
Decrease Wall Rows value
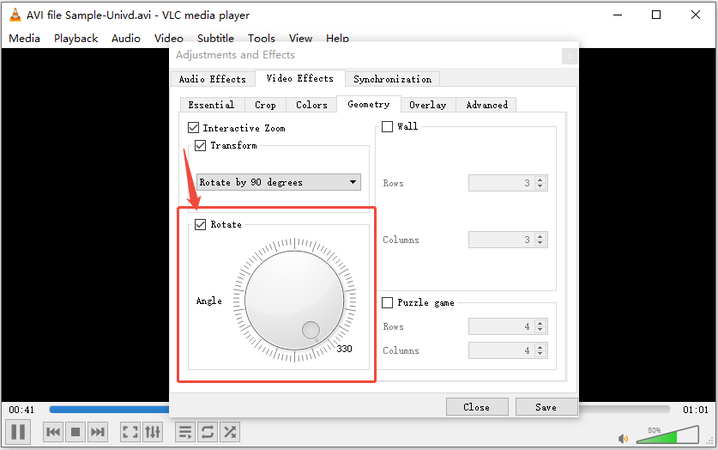(x=540, y=187)
